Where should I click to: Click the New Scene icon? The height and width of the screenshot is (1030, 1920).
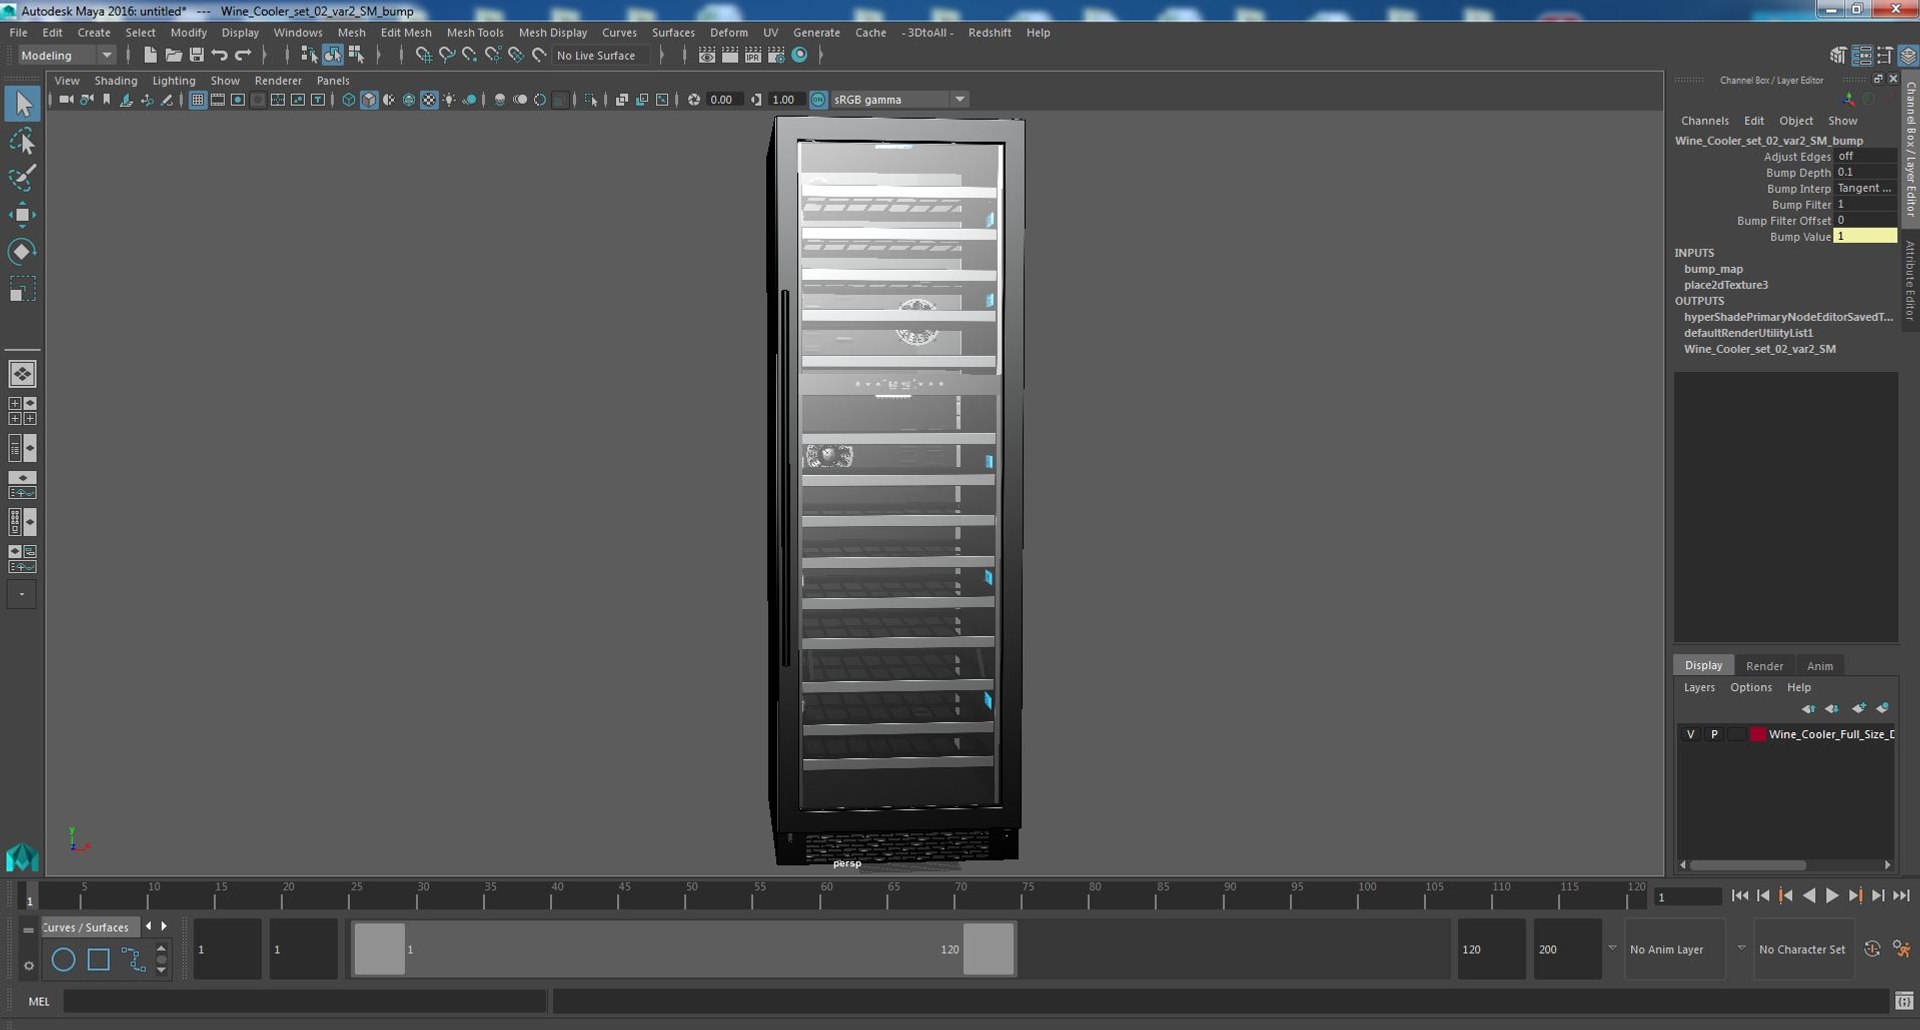point(150,55)
